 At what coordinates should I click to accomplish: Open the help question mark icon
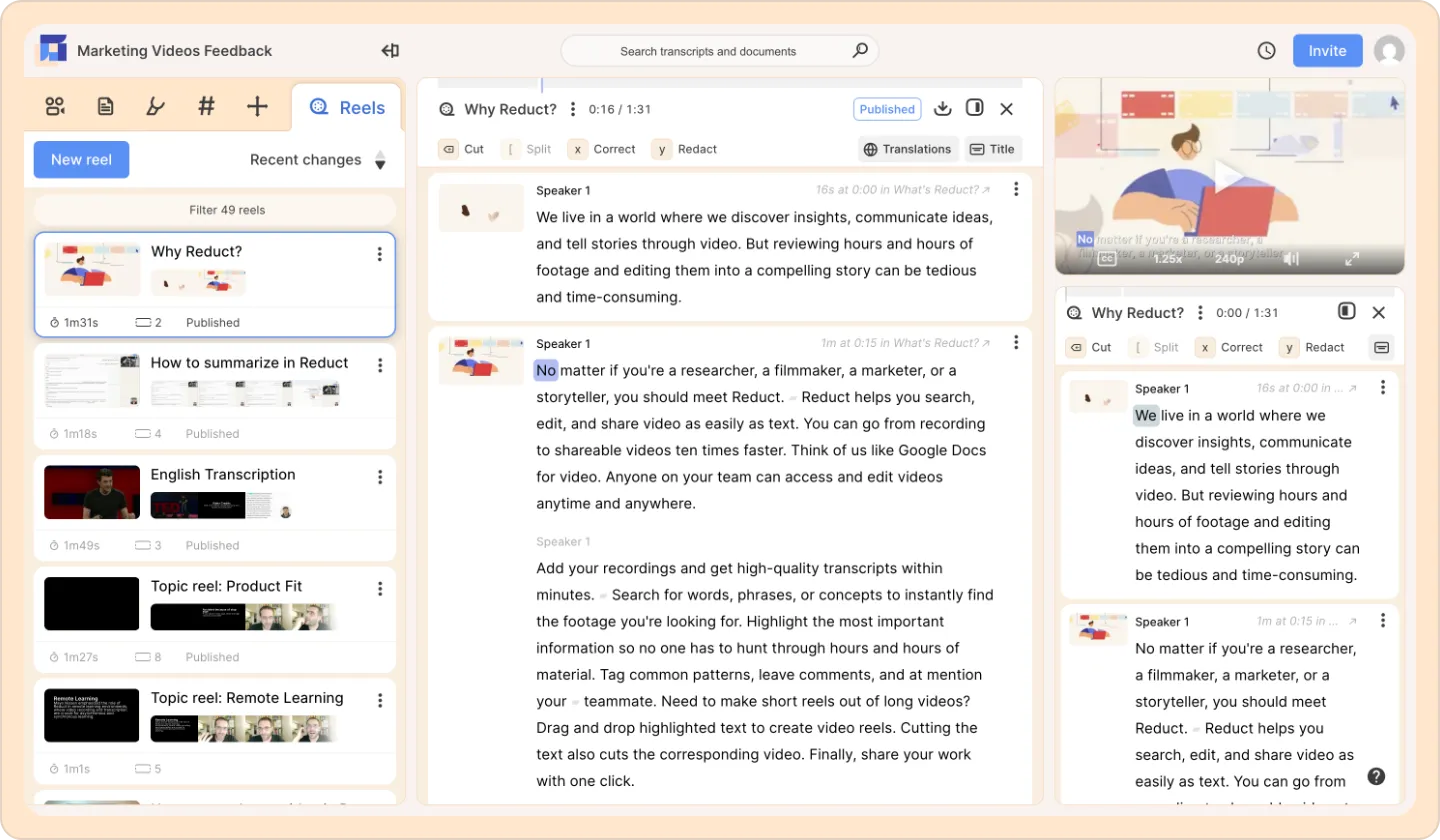[x=1377, y=776]
